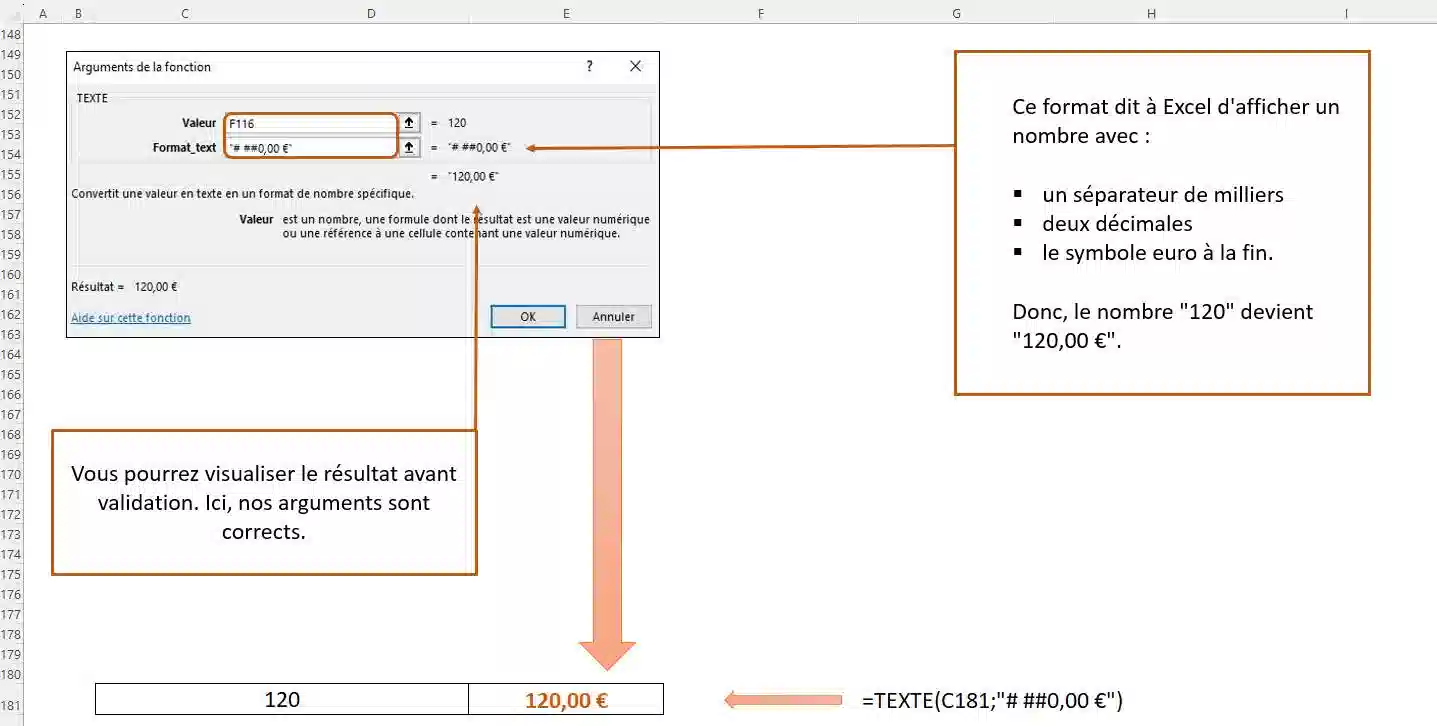
Task: Select the orange 120,00 € result cell
Action: [x=566, y=699]
